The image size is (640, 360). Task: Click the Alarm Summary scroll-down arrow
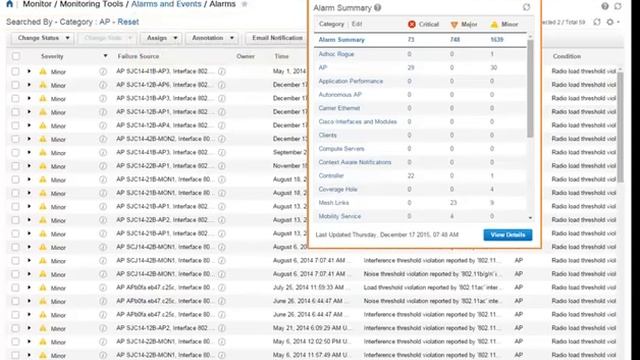(530, 218)
